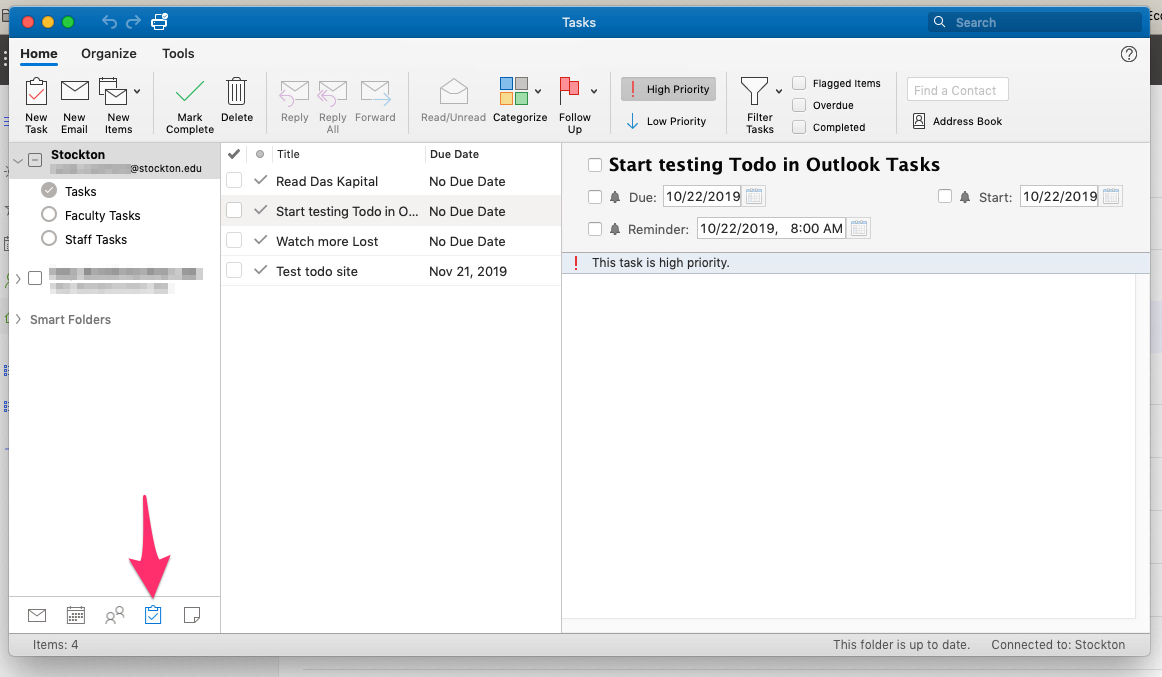Image resolution: width=1162 pixels, height=677 pixels.
Task: Open the Tools tab
Action: tap(178, 53)
